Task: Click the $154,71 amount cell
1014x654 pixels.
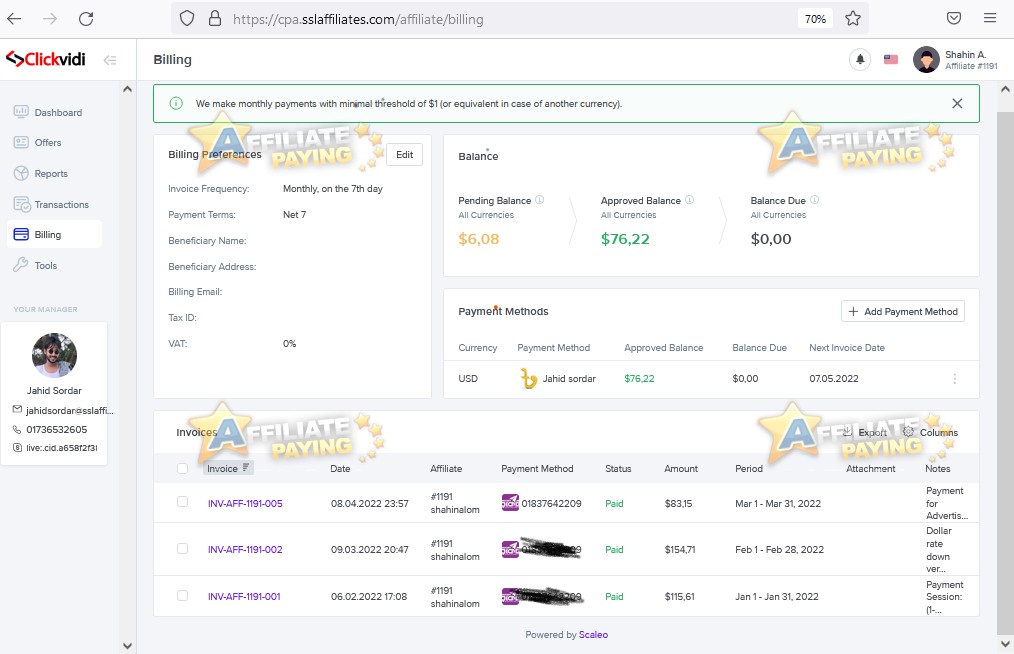Action: (x=680, y=550)
